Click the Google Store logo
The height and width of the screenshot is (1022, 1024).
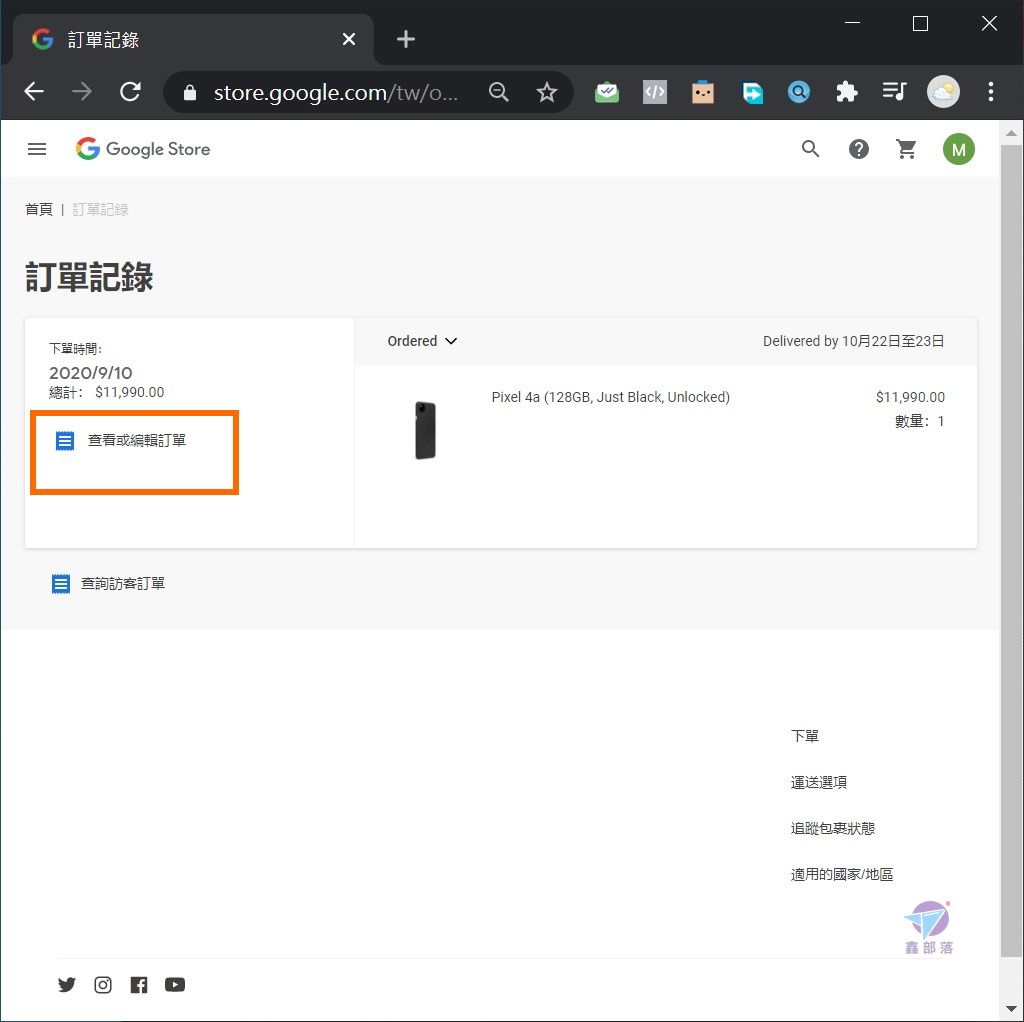[143, 149]
